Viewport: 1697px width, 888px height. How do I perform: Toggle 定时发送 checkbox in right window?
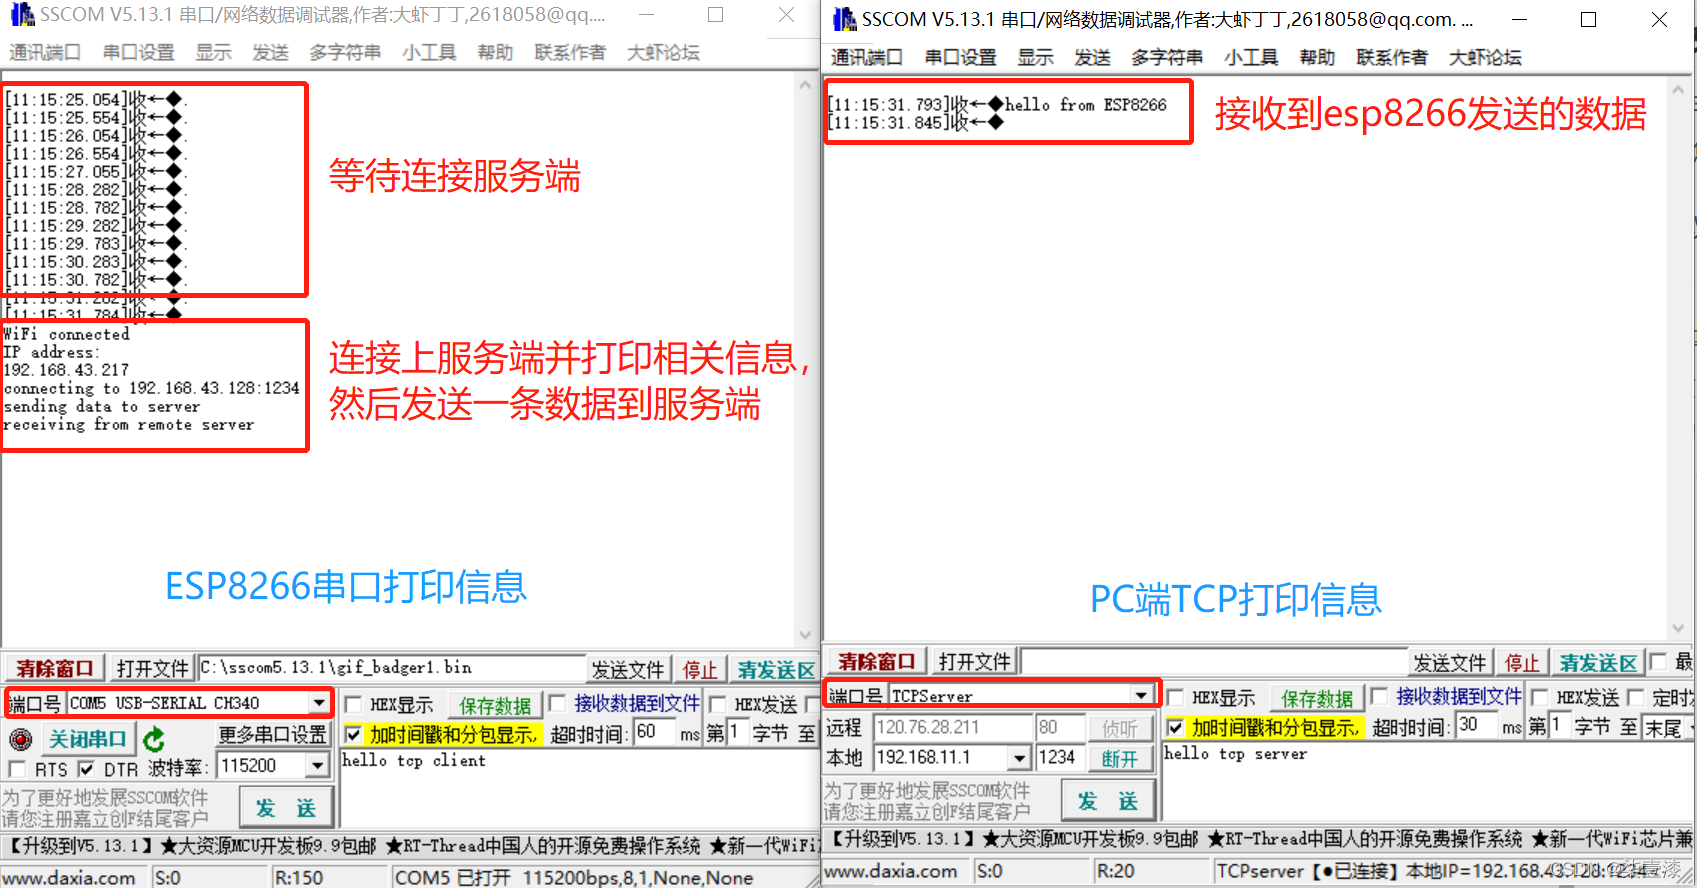(x=1636, y=697)
